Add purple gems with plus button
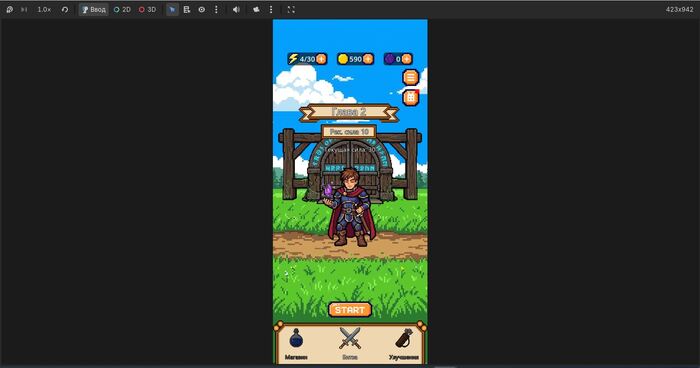 [406, 59]
